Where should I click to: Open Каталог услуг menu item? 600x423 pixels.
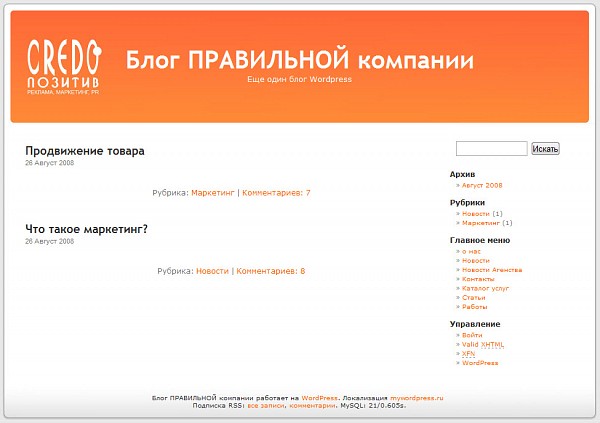pyautogui.click(x=485, y=288)
